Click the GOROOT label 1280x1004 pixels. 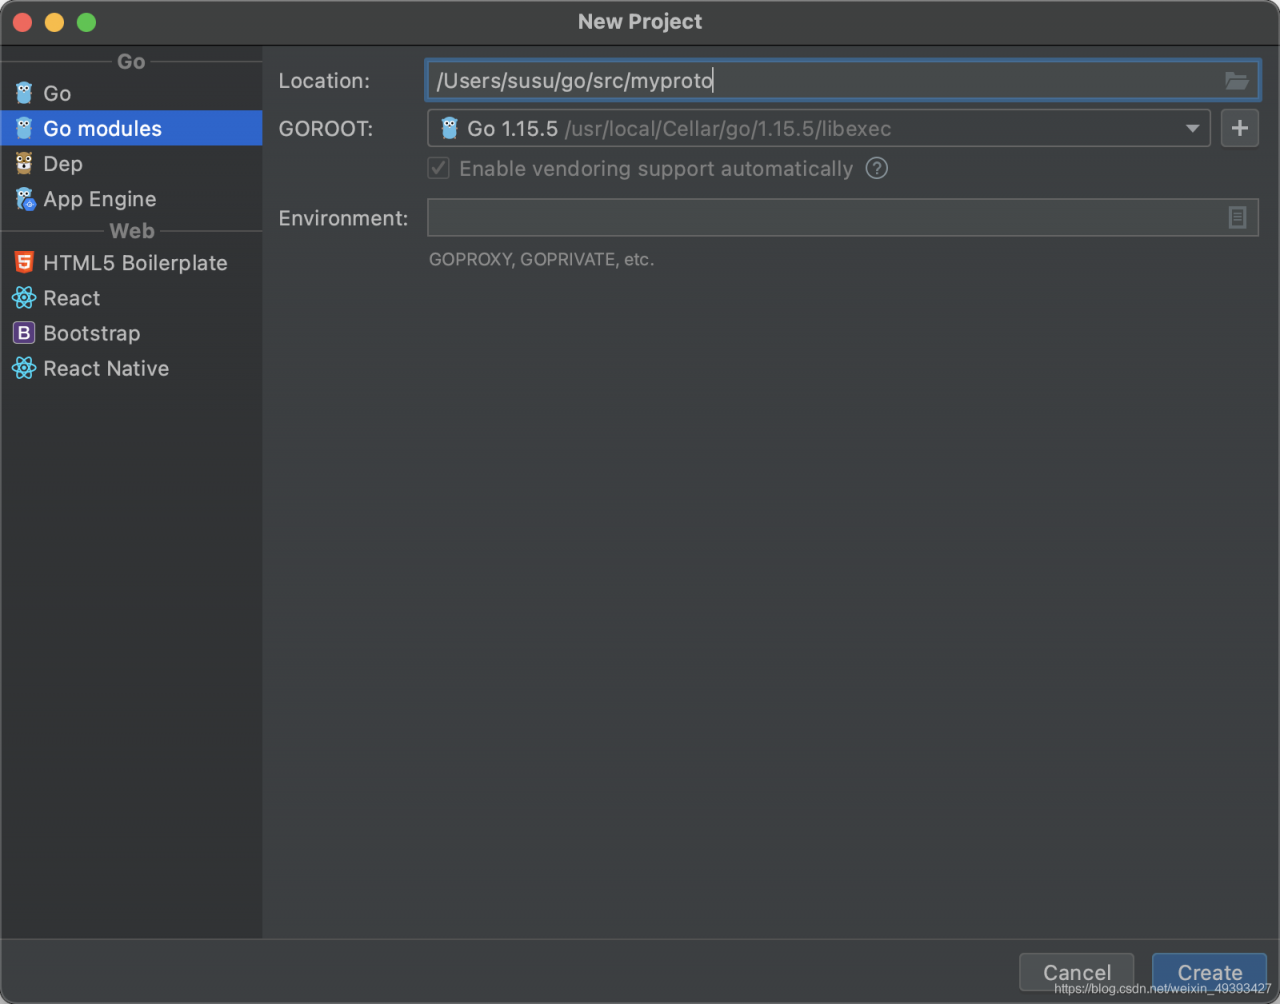pos(326,128)
